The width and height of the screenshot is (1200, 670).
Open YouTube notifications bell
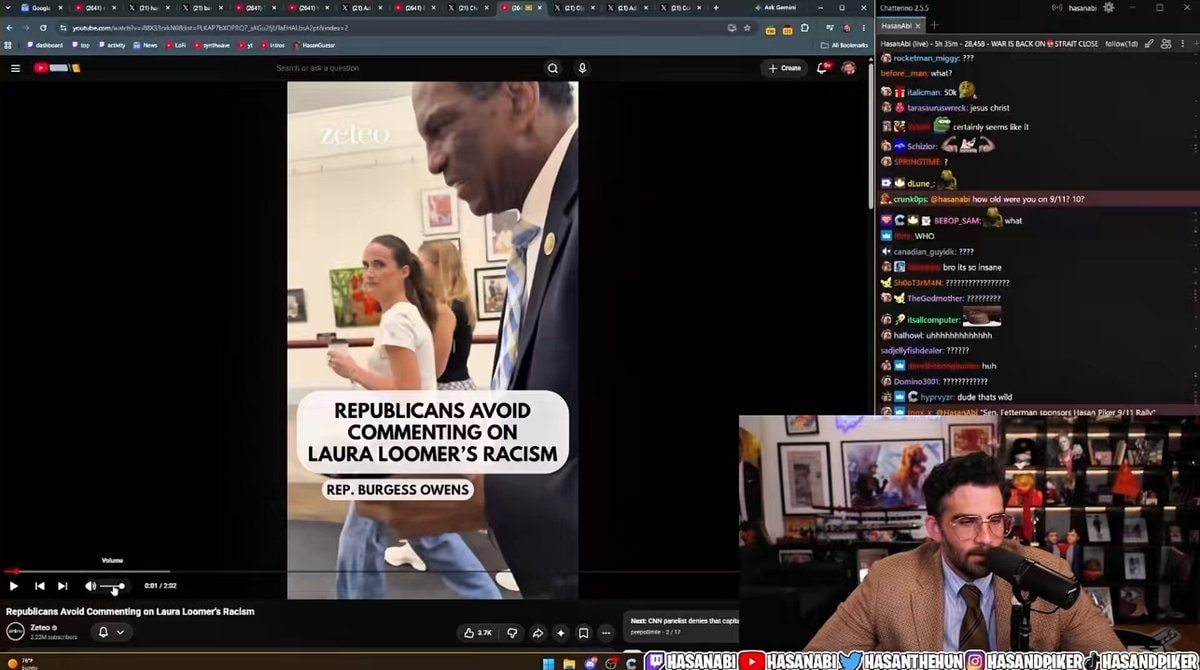pyautogui.click(x=822, y=68)
